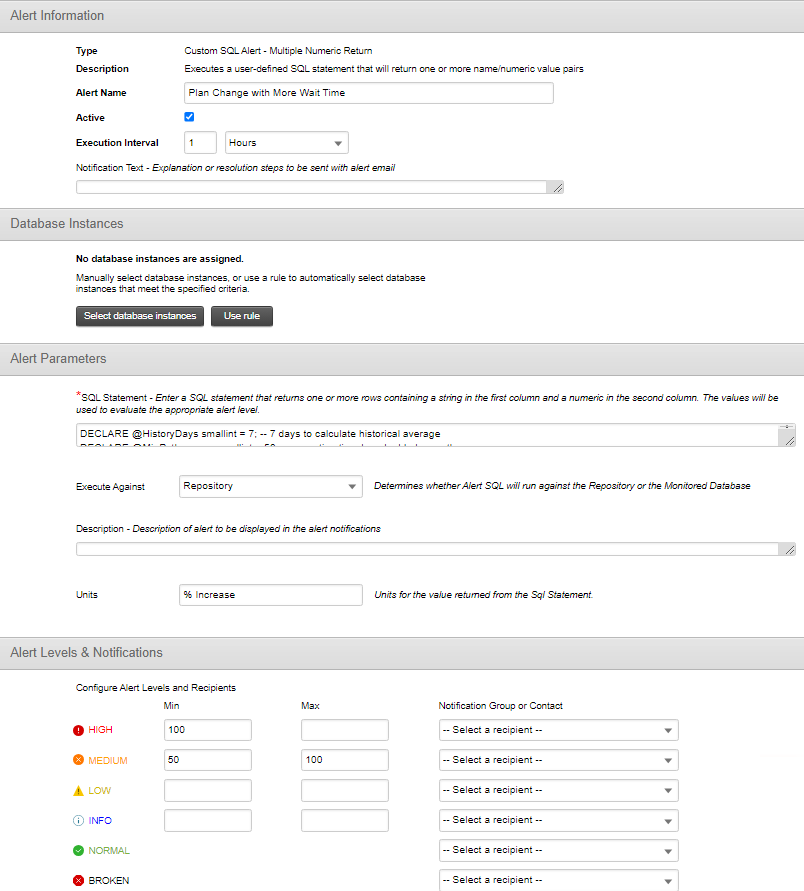This screenshot has height=891, width=804.
Task: Click the green NORMAL checkmark icon
Action: click(78, 851)
